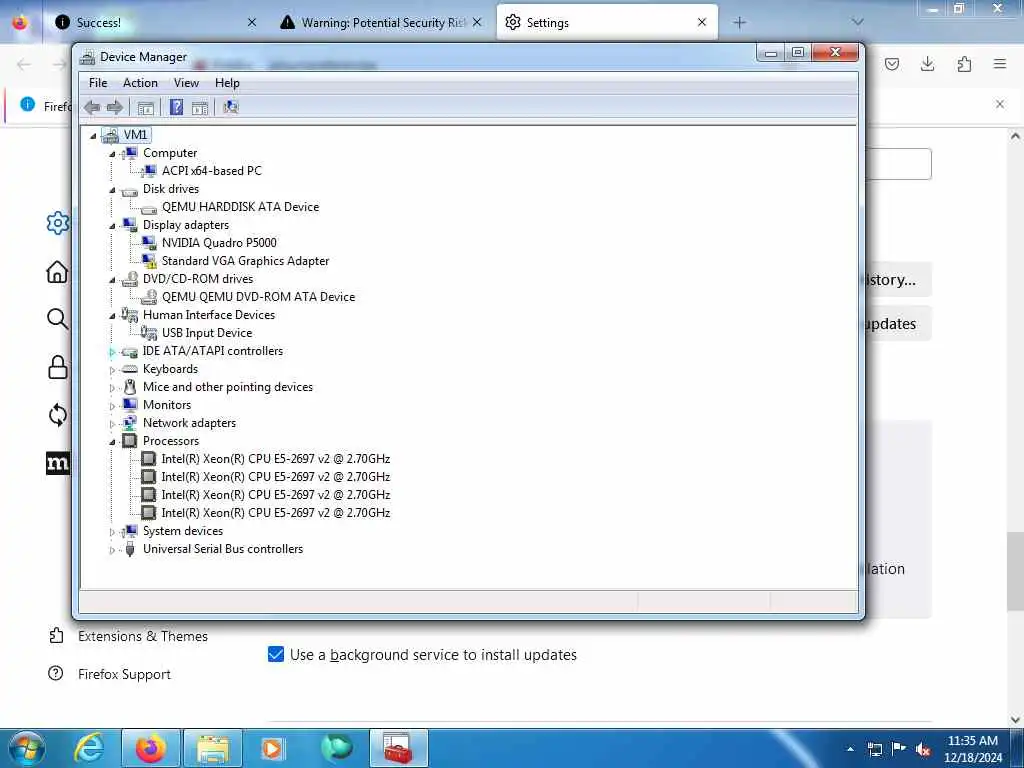
Task: Collapse the VM1 root node
Action: [x=93, y=136]
